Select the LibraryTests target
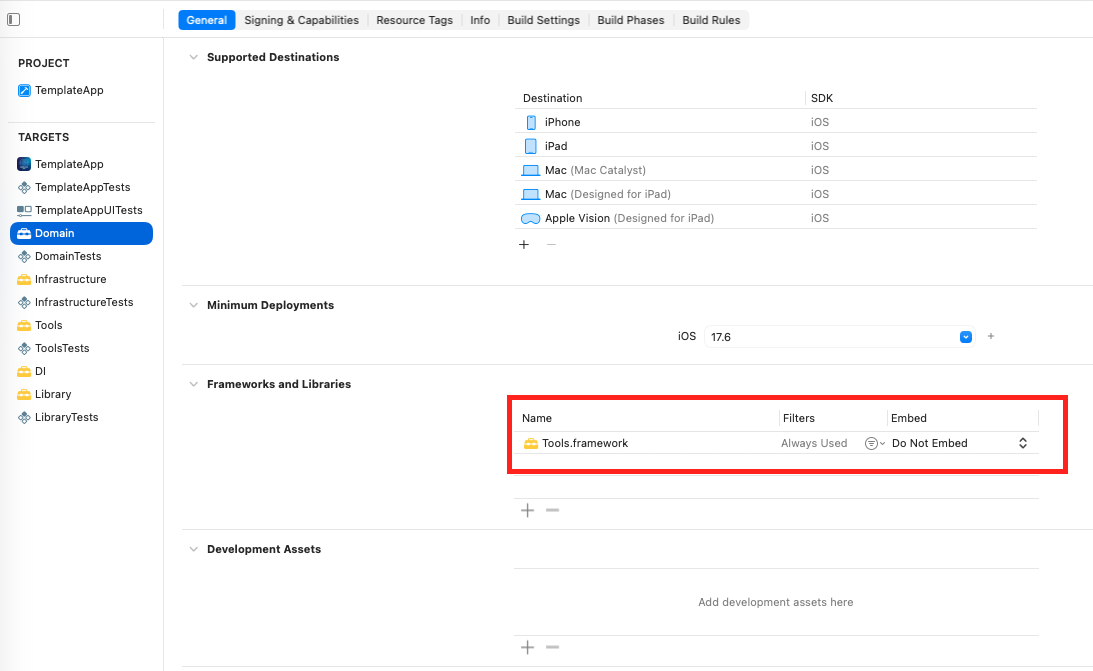This screenshot has height=671, width=1093. (x=82, y=417)
